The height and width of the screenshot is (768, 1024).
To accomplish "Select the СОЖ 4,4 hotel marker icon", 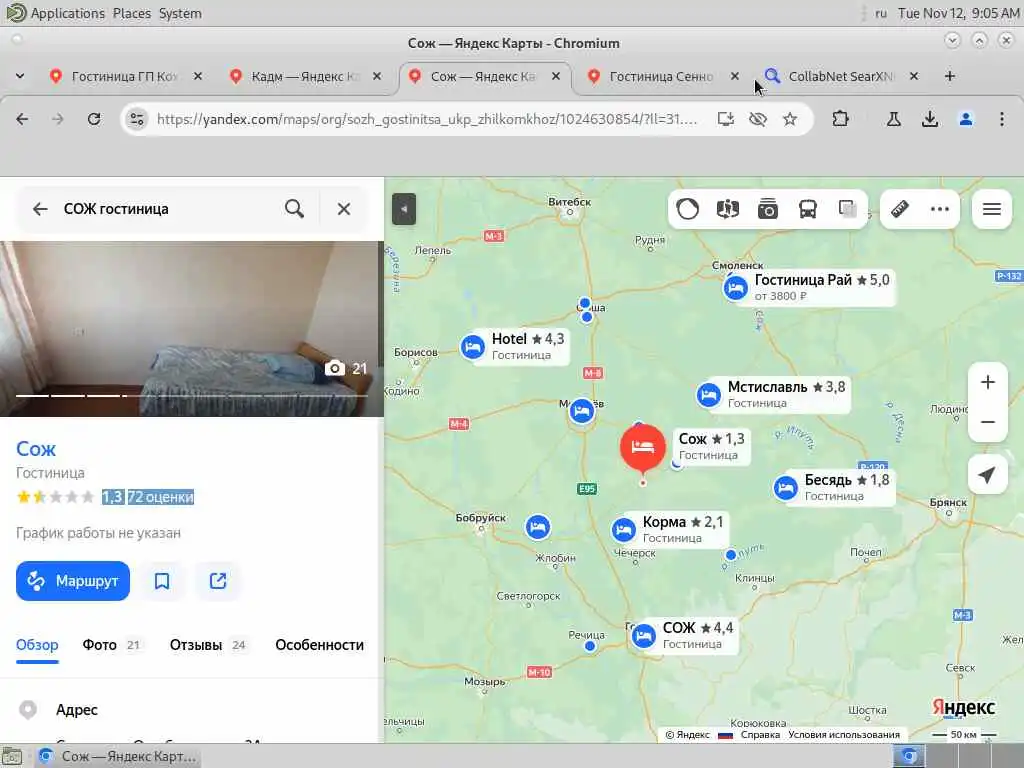I will point(643,635).
